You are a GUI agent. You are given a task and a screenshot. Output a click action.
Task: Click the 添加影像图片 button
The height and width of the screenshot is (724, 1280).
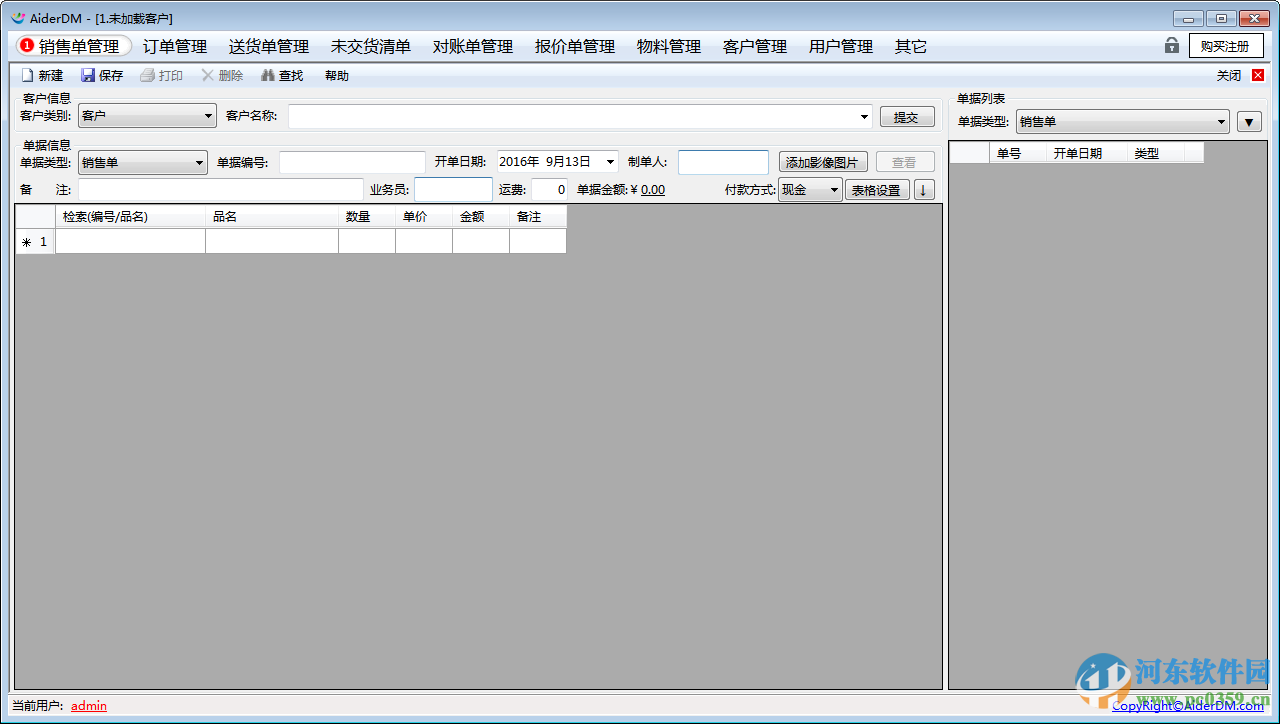[x=822, y=161]
